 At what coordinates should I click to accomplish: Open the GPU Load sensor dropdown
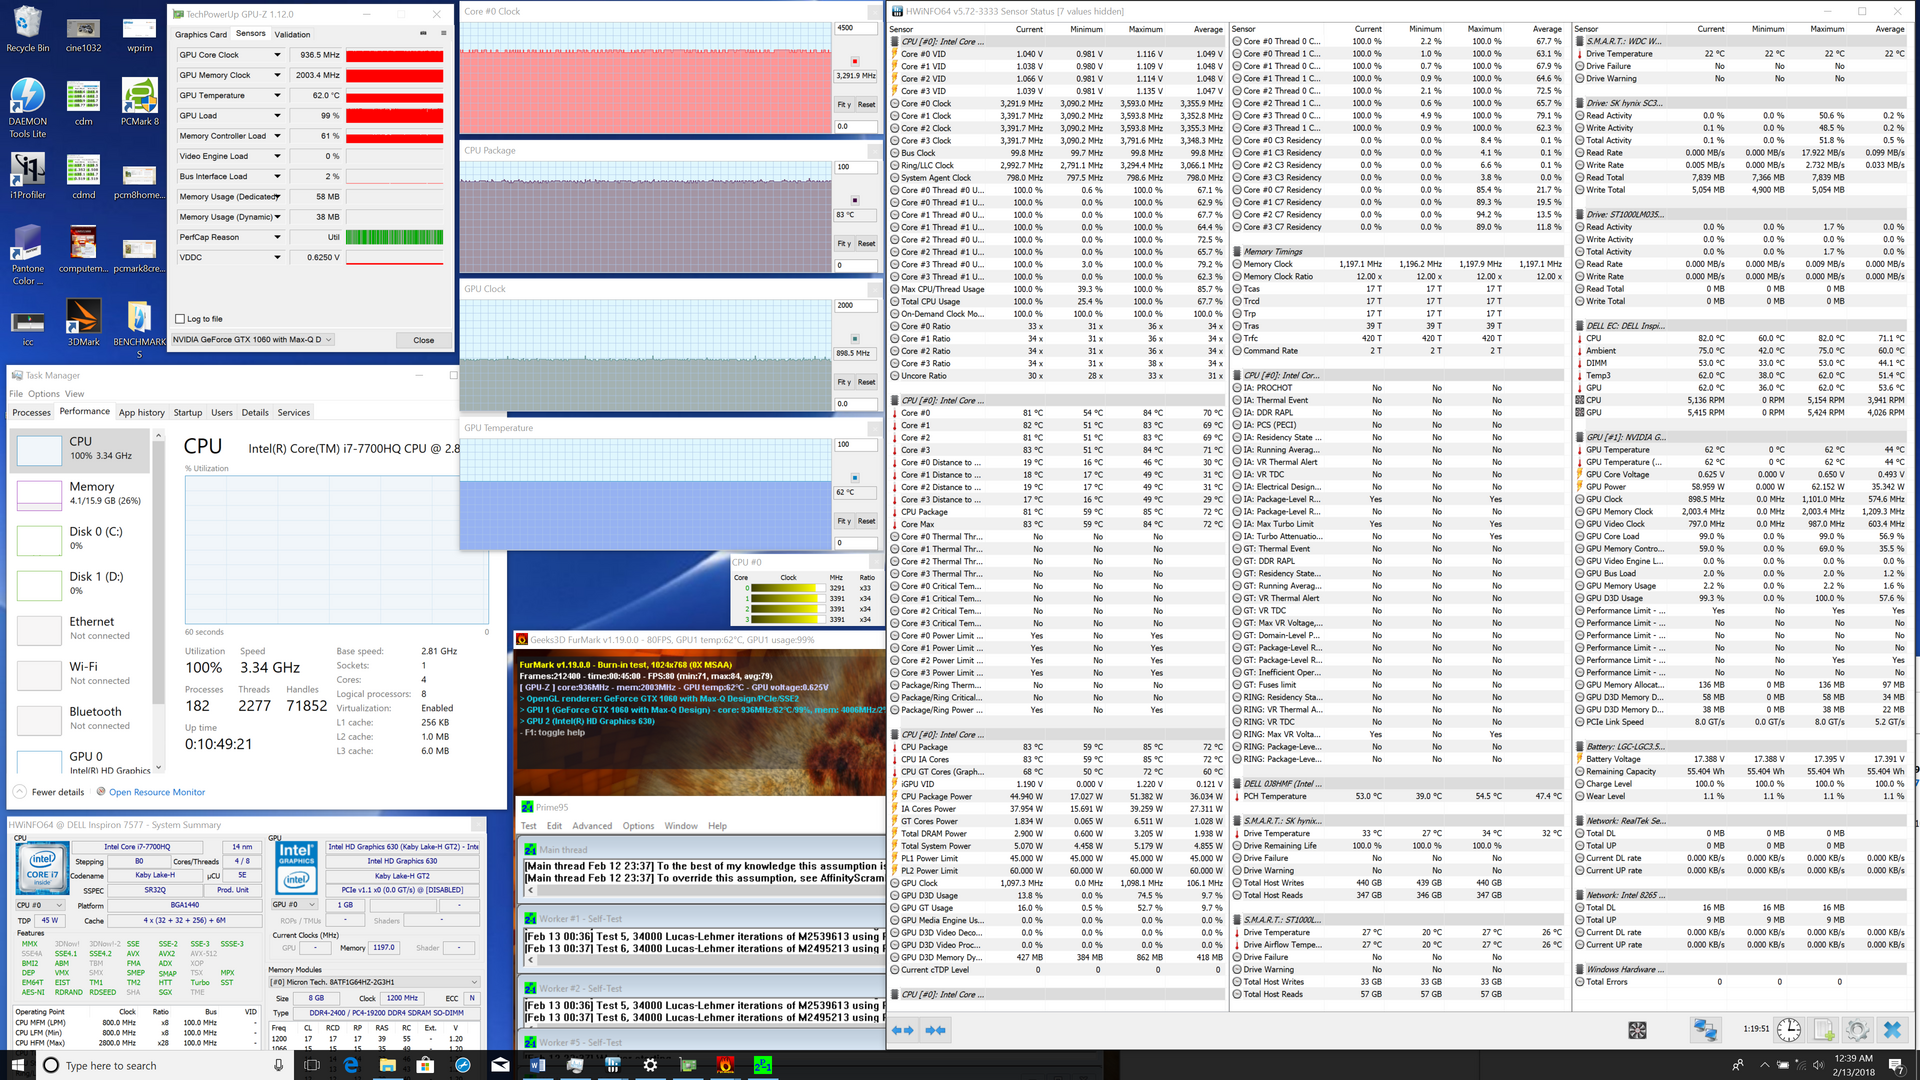coord(277,115)
